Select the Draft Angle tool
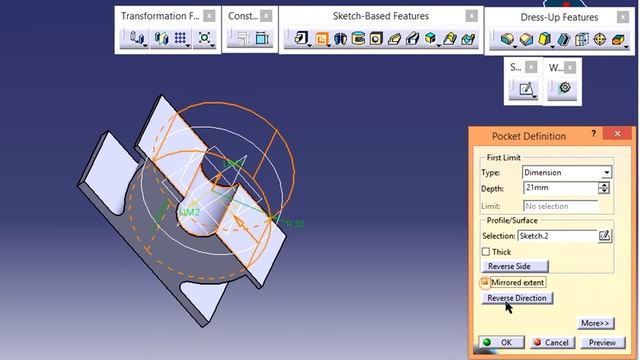Screen dimensions: 640x360 (544, 40)
